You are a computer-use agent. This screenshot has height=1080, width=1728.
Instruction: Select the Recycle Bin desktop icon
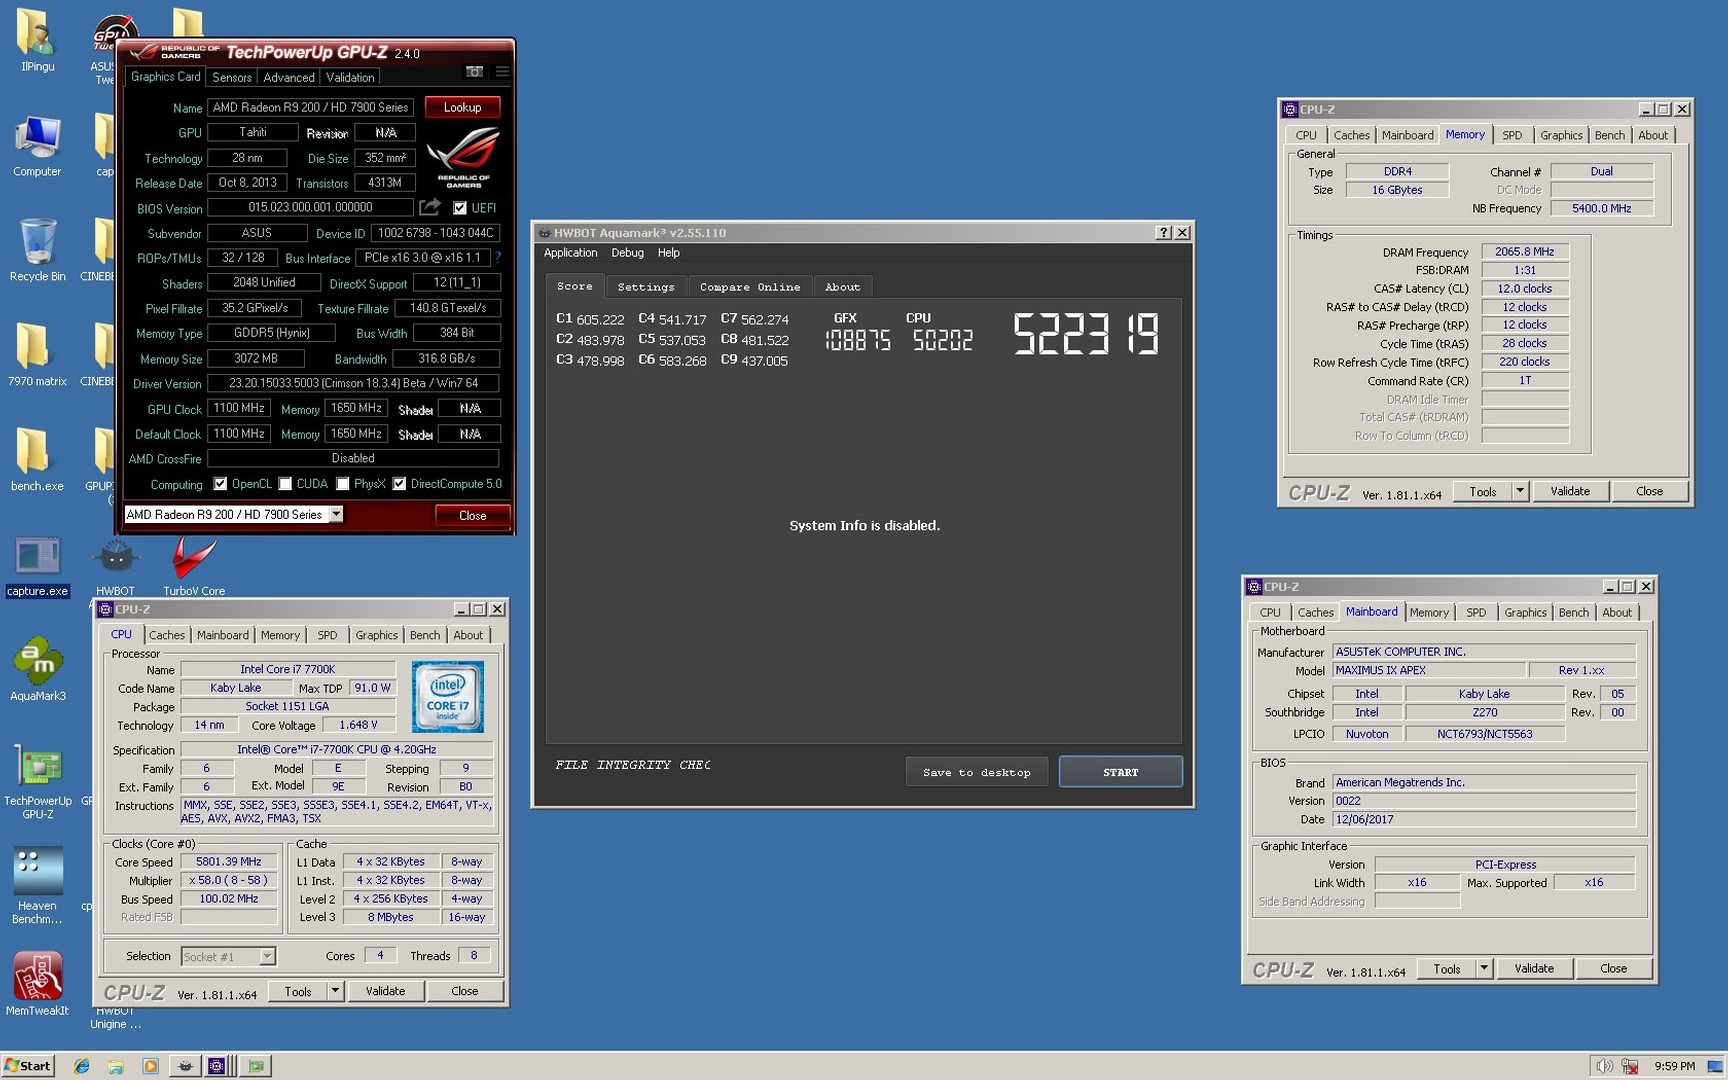[x=37, y=250]
